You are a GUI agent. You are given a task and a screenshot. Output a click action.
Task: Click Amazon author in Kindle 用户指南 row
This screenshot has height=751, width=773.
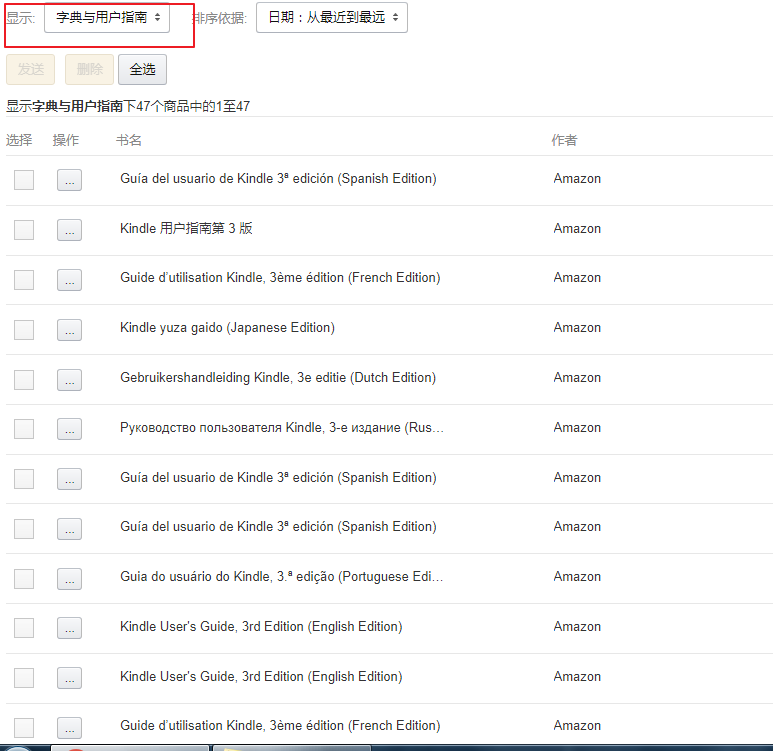tap(577, 228)
